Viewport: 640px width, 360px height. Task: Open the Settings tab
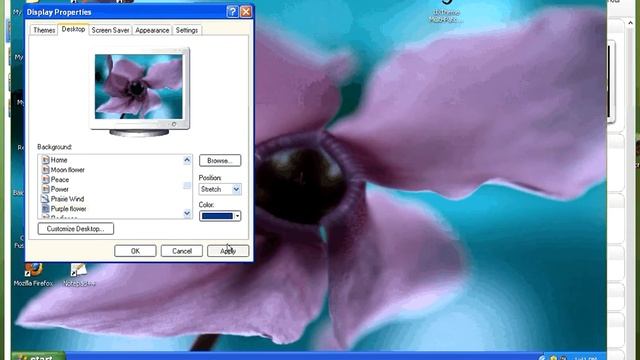tap(187, 30)
